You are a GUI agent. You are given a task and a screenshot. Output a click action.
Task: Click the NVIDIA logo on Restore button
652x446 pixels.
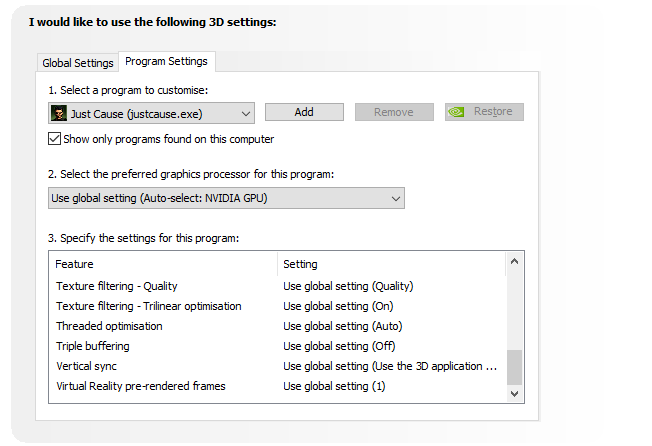pos(456,113)
